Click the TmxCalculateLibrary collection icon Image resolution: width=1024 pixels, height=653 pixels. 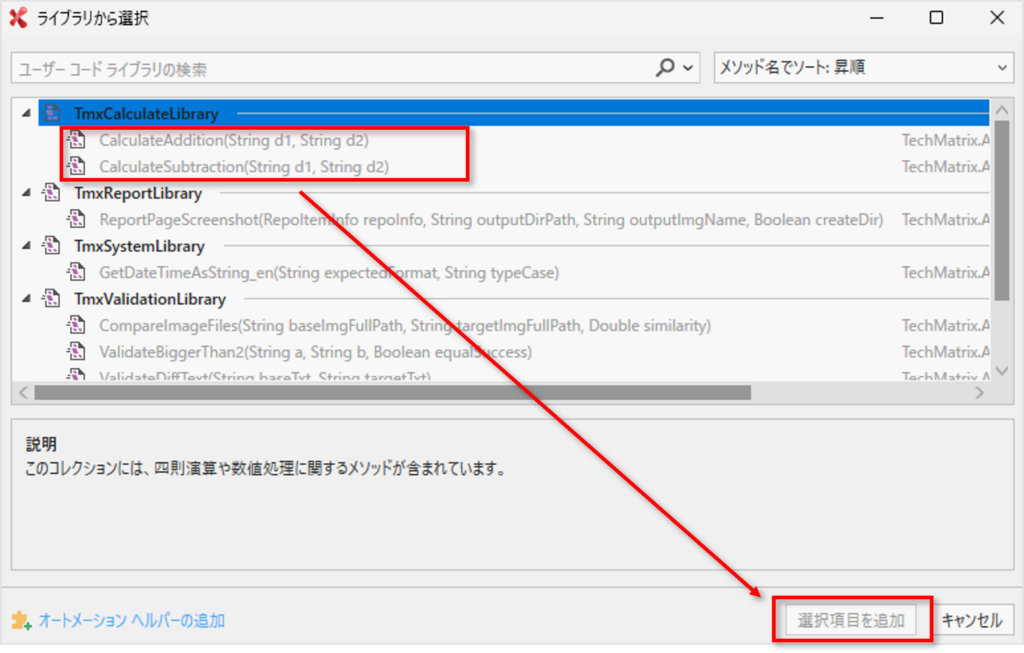tap(53, 114)
